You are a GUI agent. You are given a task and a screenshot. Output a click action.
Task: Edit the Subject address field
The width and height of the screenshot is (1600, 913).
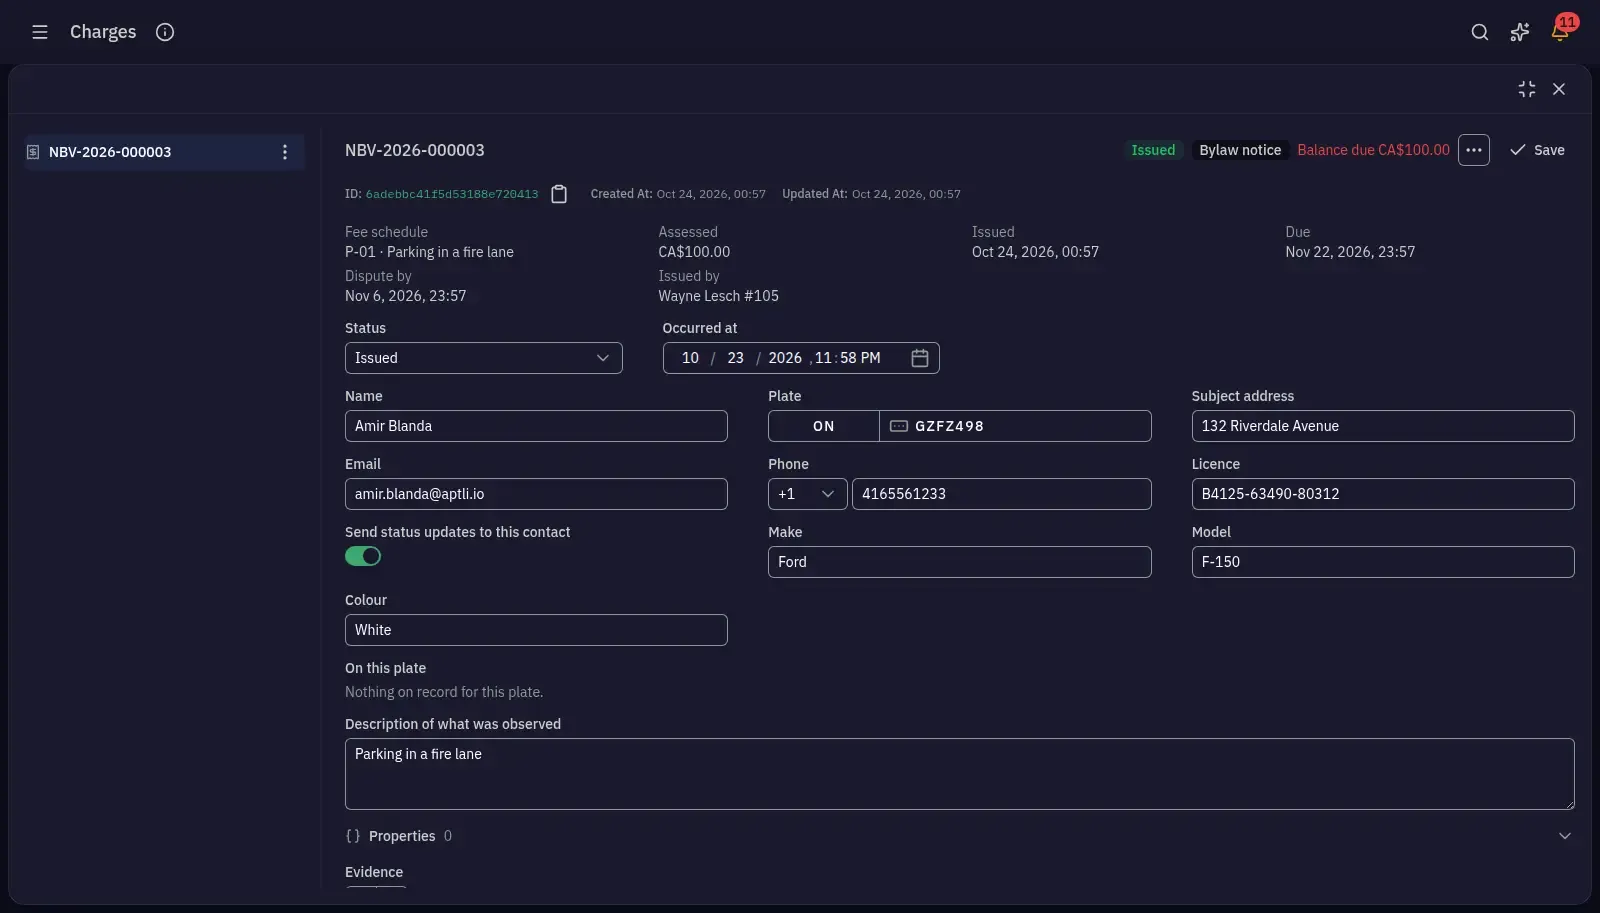(x=1383, y=426)
